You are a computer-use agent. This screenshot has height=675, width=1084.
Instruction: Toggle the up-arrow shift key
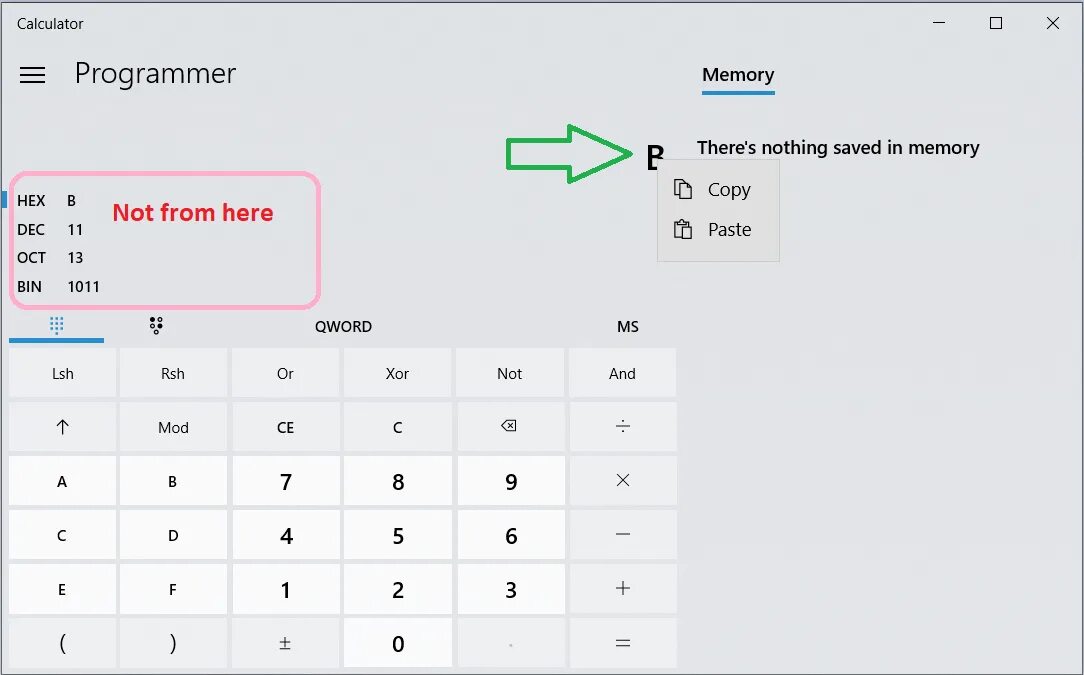pos(62,427)
